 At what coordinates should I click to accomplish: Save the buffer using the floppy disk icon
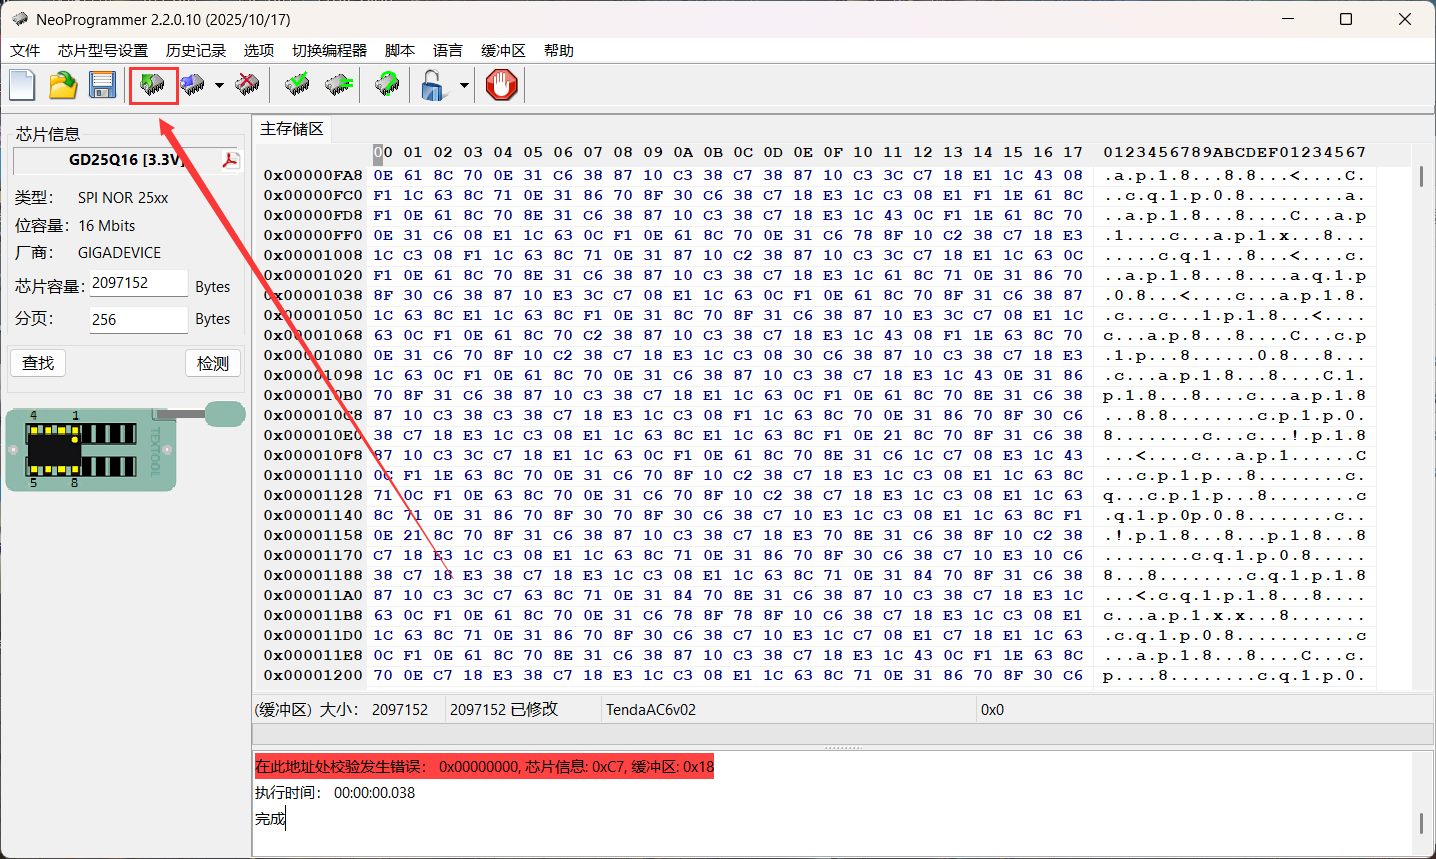[102, 86]
